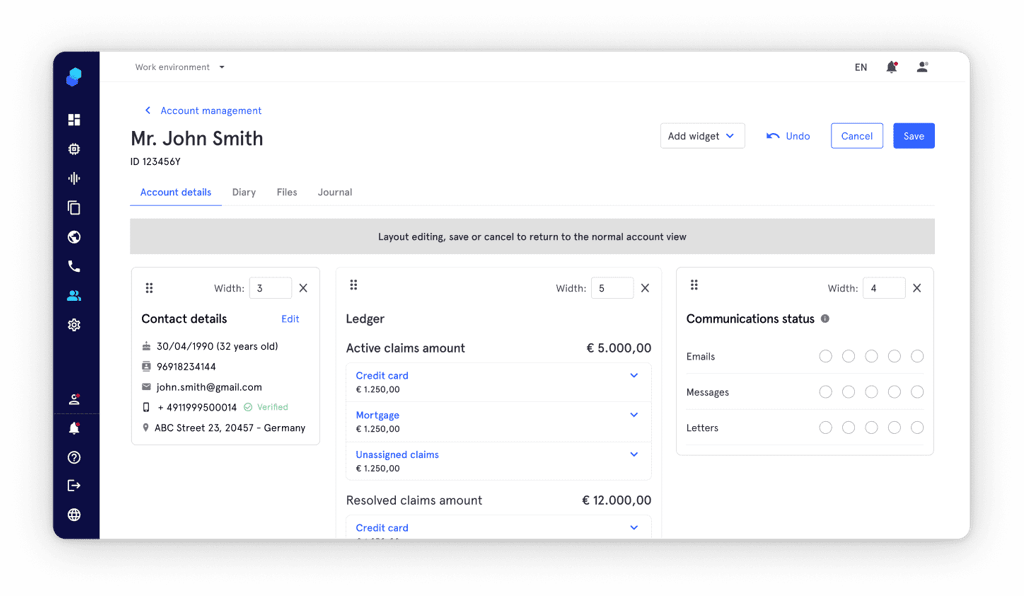Click the address ABC Street 23

click(230, 428)
